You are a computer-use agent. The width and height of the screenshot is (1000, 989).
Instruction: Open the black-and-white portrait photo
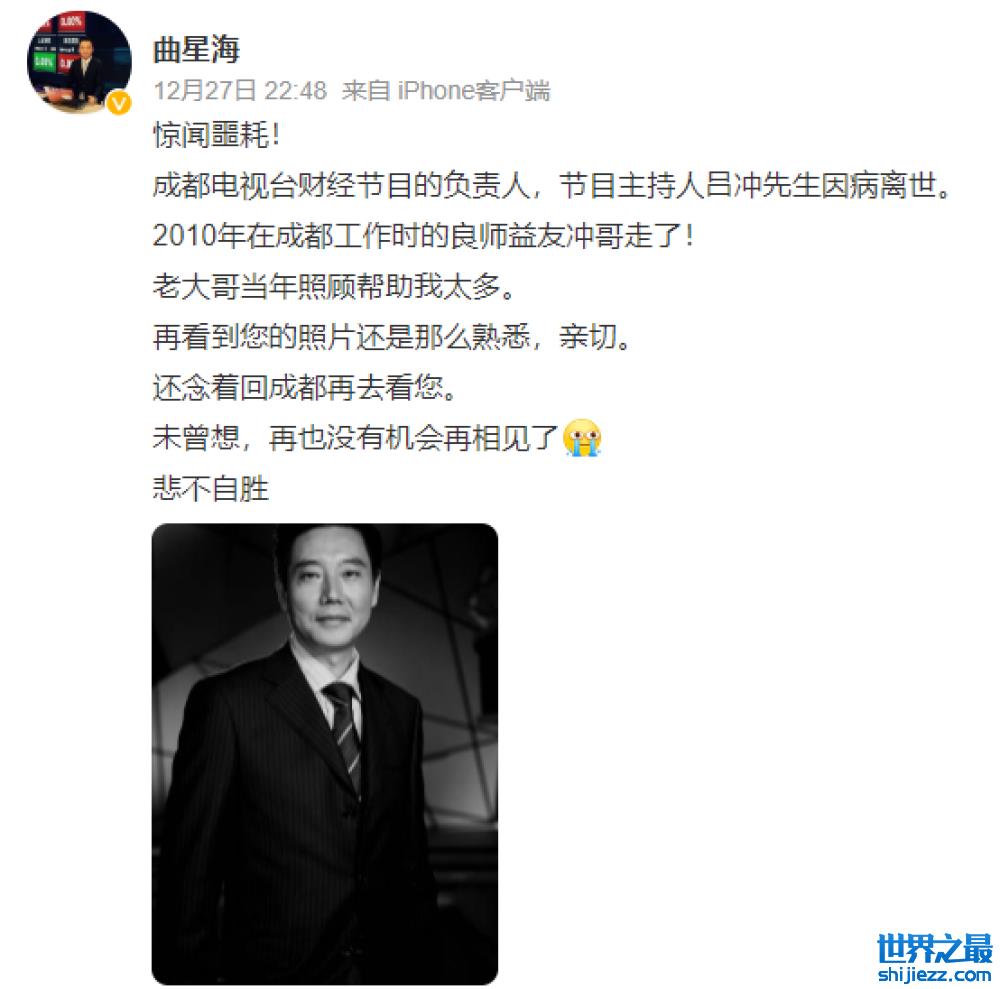click(325, 754)
